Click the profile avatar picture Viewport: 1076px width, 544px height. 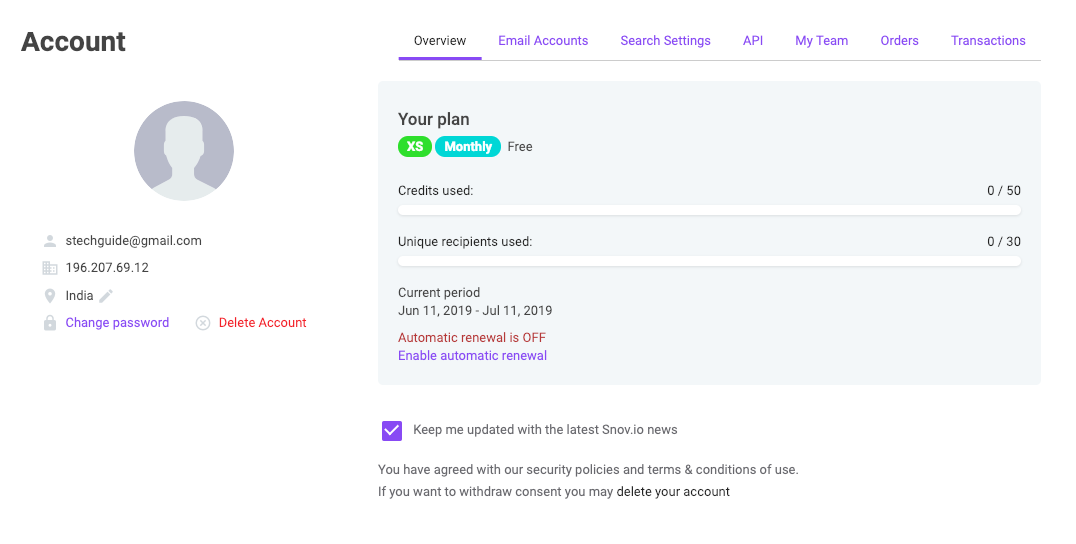tap(184, 151)
